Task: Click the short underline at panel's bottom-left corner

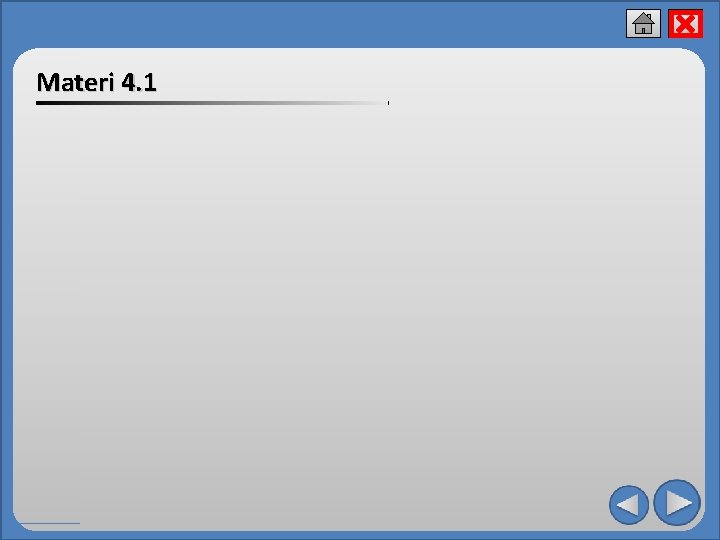Action: tap(50, 523)
